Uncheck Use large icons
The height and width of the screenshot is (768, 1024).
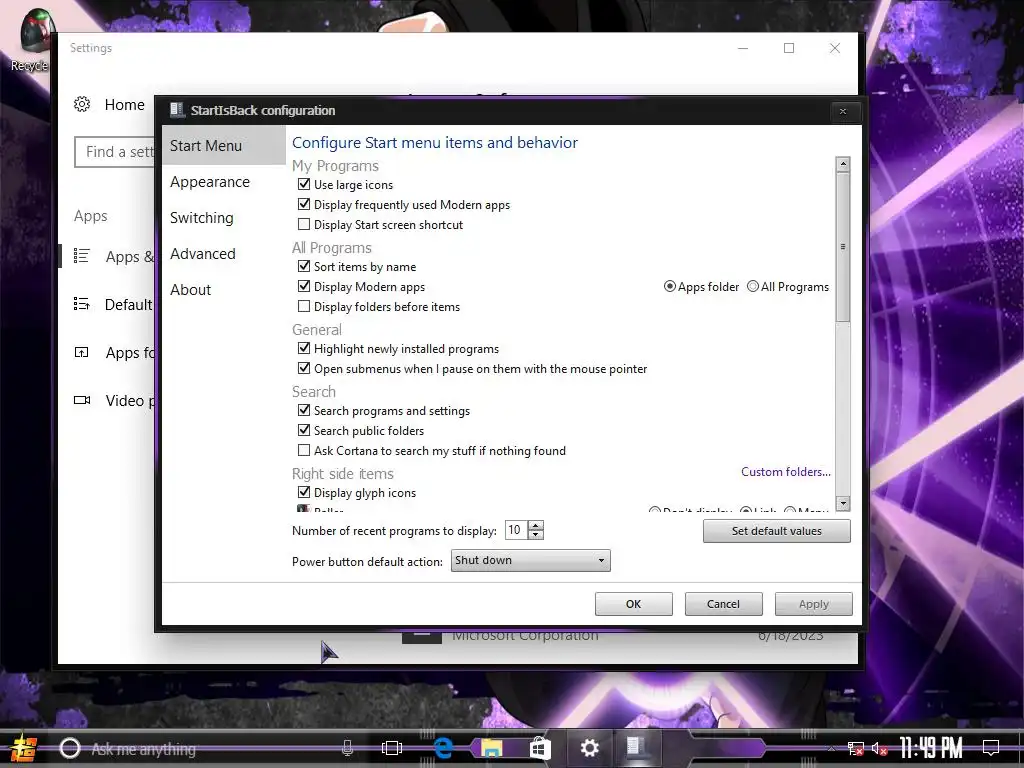[x=304, y=185]
